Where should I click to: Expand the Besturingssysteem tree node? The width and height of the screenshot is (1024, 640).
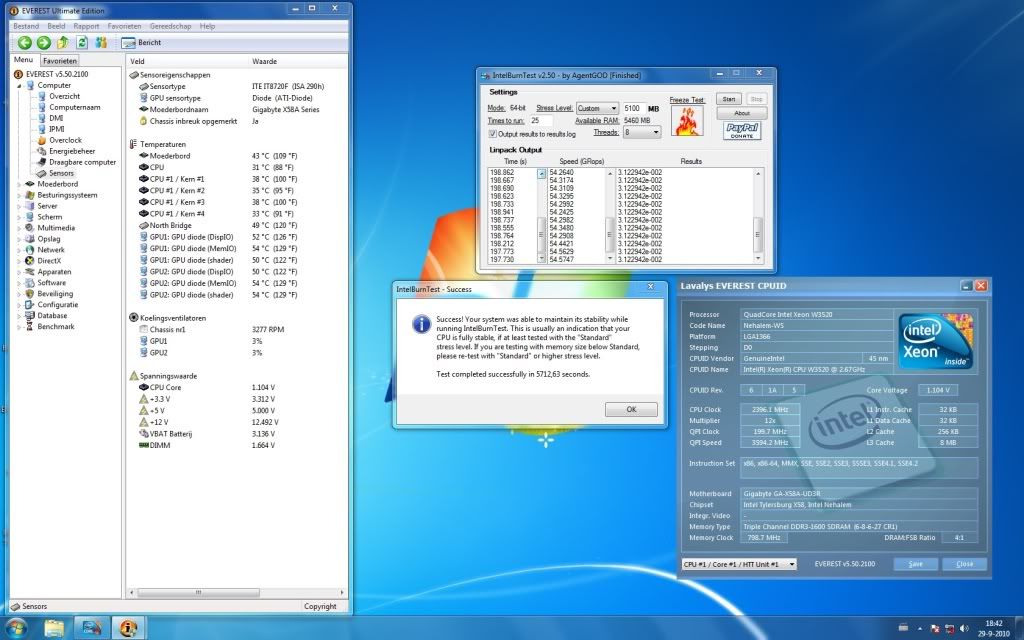pyautogui.click(x=19, y=195)
